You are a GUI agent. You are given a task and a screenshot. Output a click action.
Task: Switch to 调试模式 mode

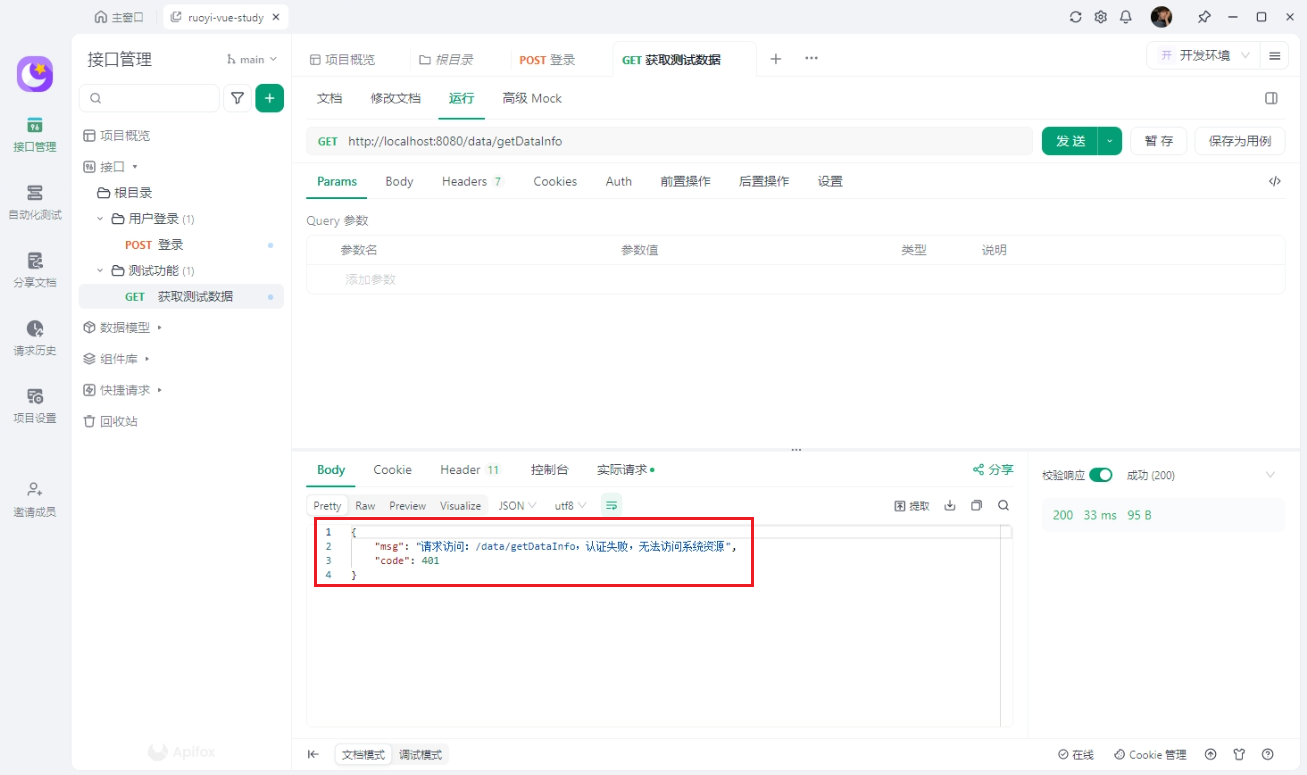[420, 755]
